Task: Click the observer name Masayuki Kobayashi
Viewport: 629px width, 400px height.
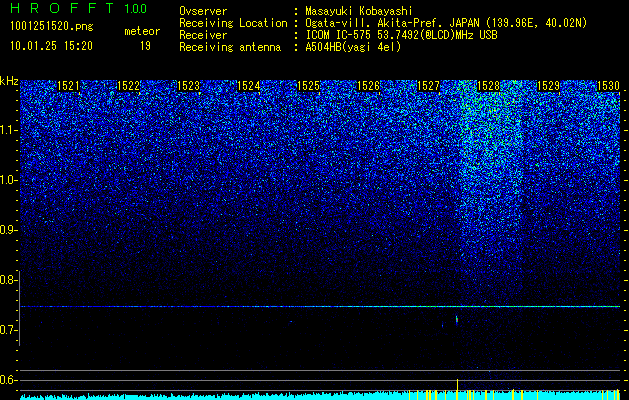Action: point(359,11)
